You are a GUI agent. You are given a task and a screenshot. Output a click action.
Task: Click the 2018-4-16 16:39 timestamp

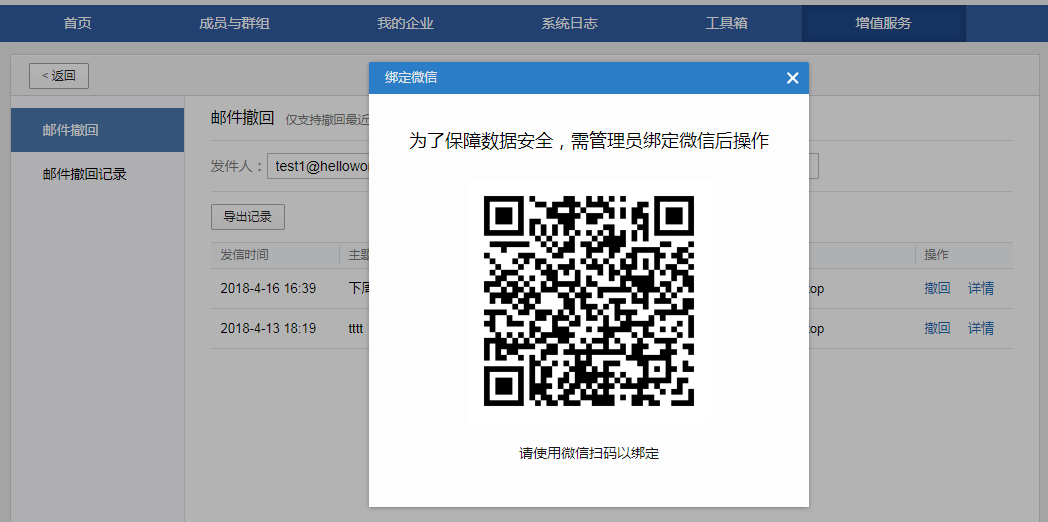(x=268, y=289)
